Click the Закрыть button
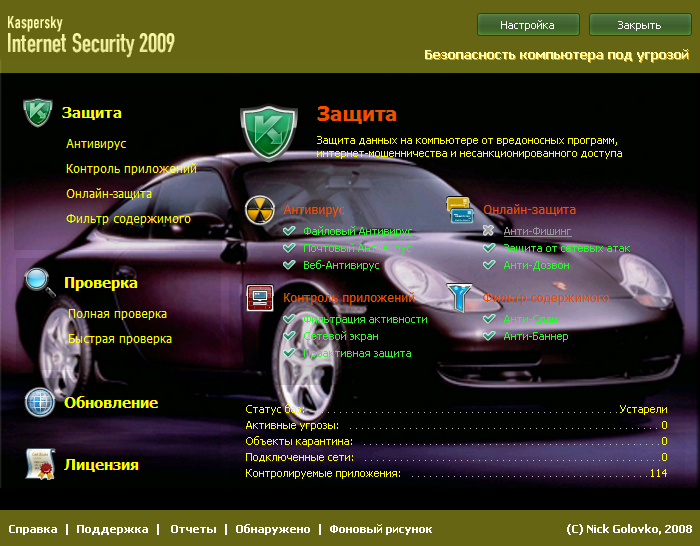700x546 pixels. pyautogui.click(x=640, y=25)
